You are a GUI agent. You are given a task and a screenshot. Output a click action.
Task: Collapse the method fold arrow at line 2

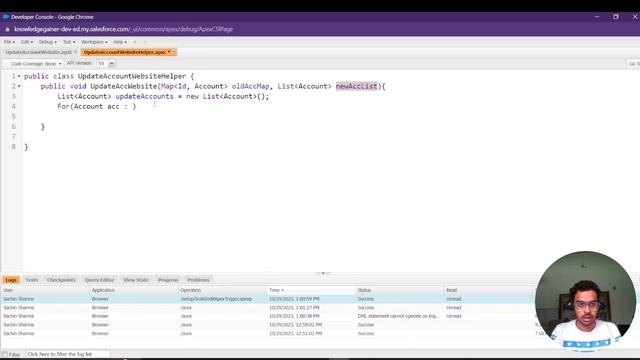19,86
